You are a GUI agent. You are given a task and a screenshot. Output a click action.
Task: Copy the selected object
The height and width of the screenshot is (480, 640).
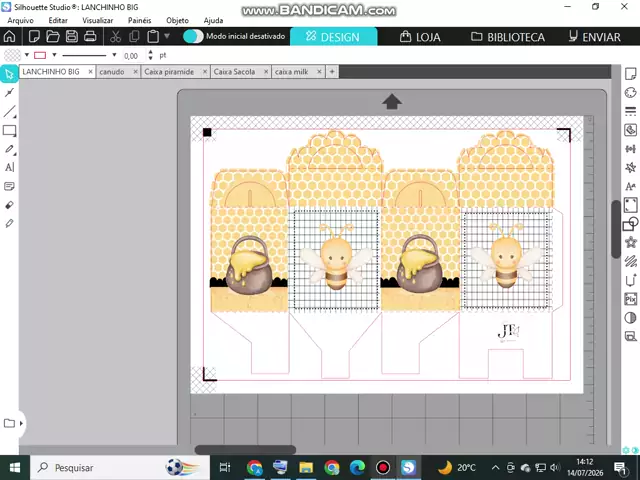click(x=134, y=36)
